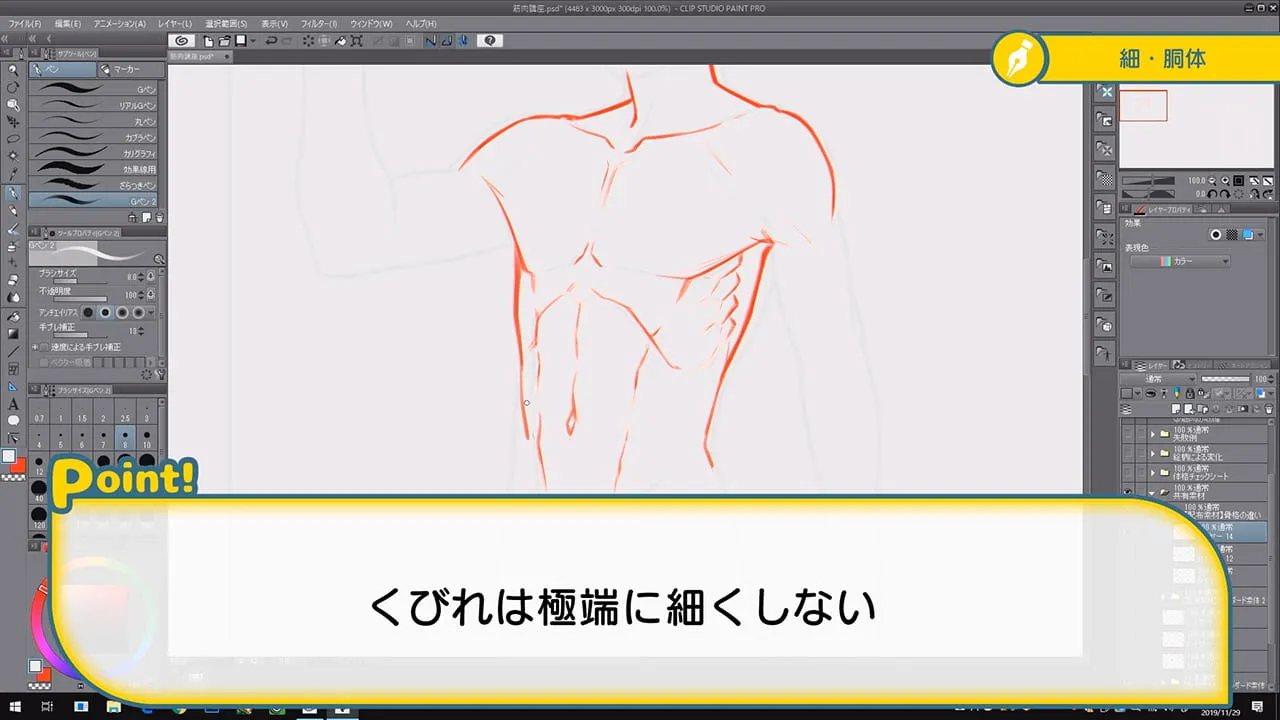The width and height of the screenshot is (1280, 720).
Task: Select brush size 2.5 in the brush size panel
Action: tap(124, 415)
